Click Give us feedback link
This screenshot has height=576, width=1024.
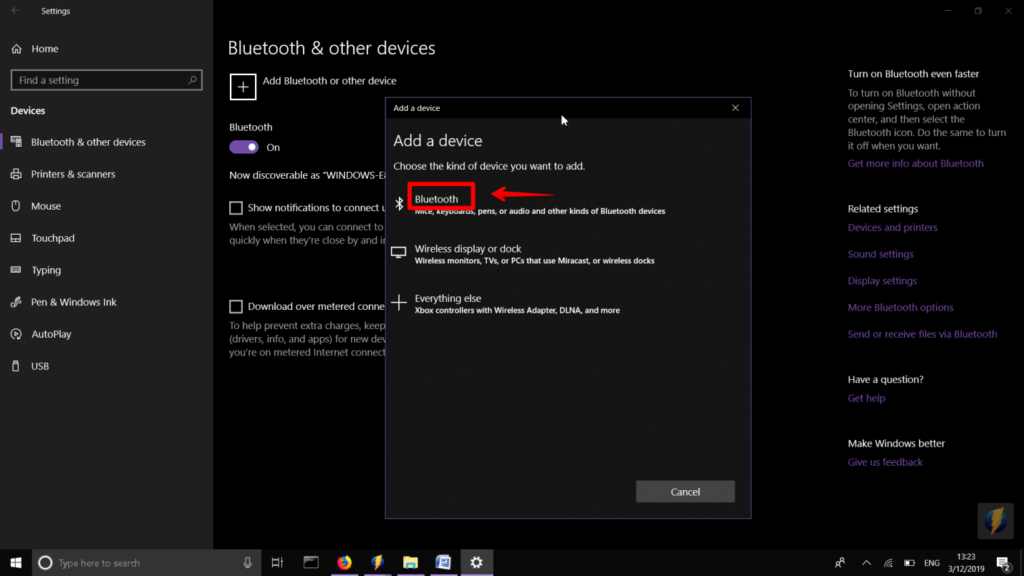coord(885,462)
